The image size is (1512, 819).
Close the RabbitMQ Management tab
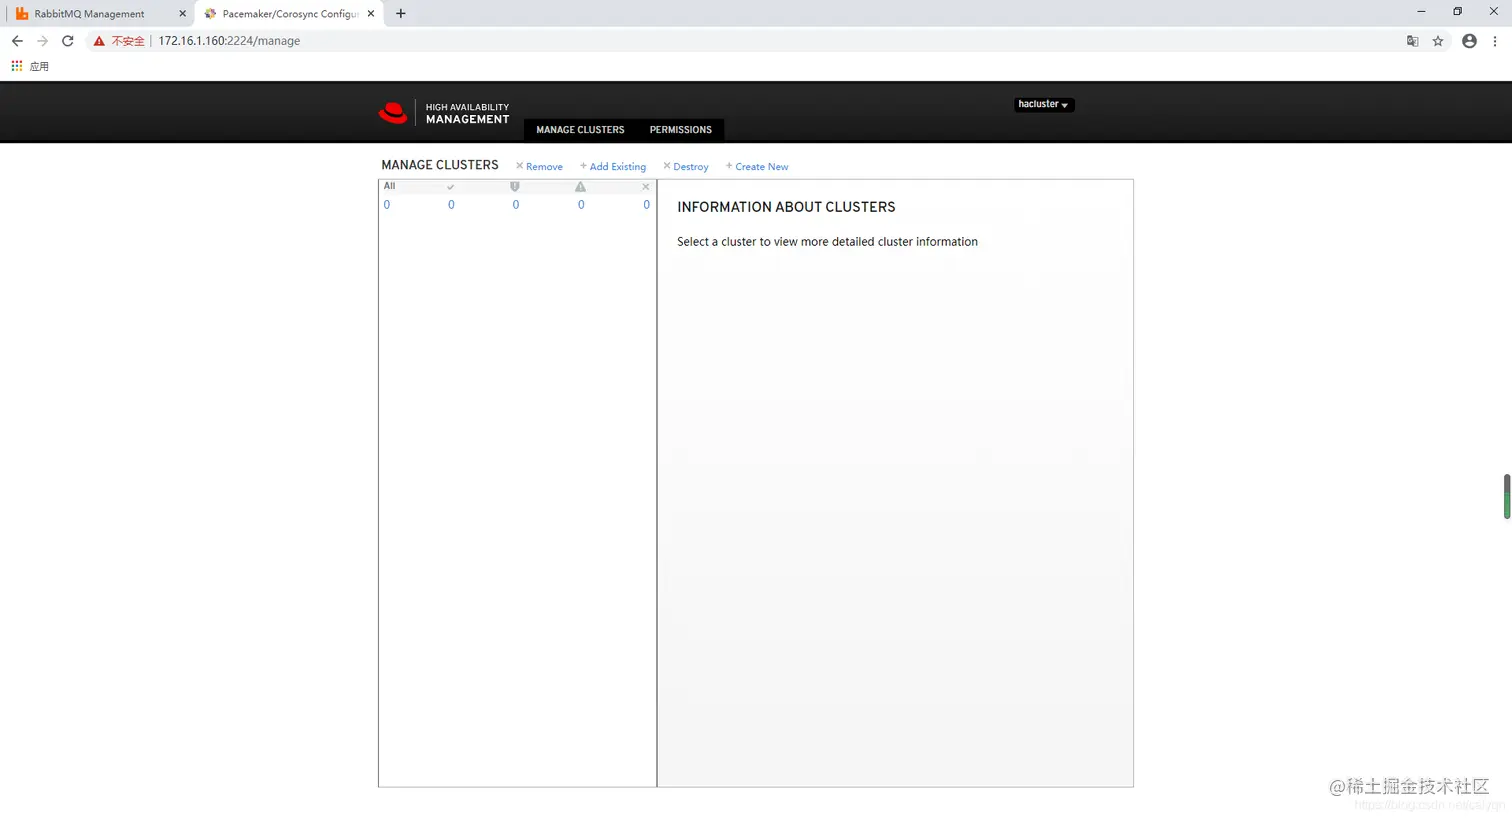coord(183,14)
